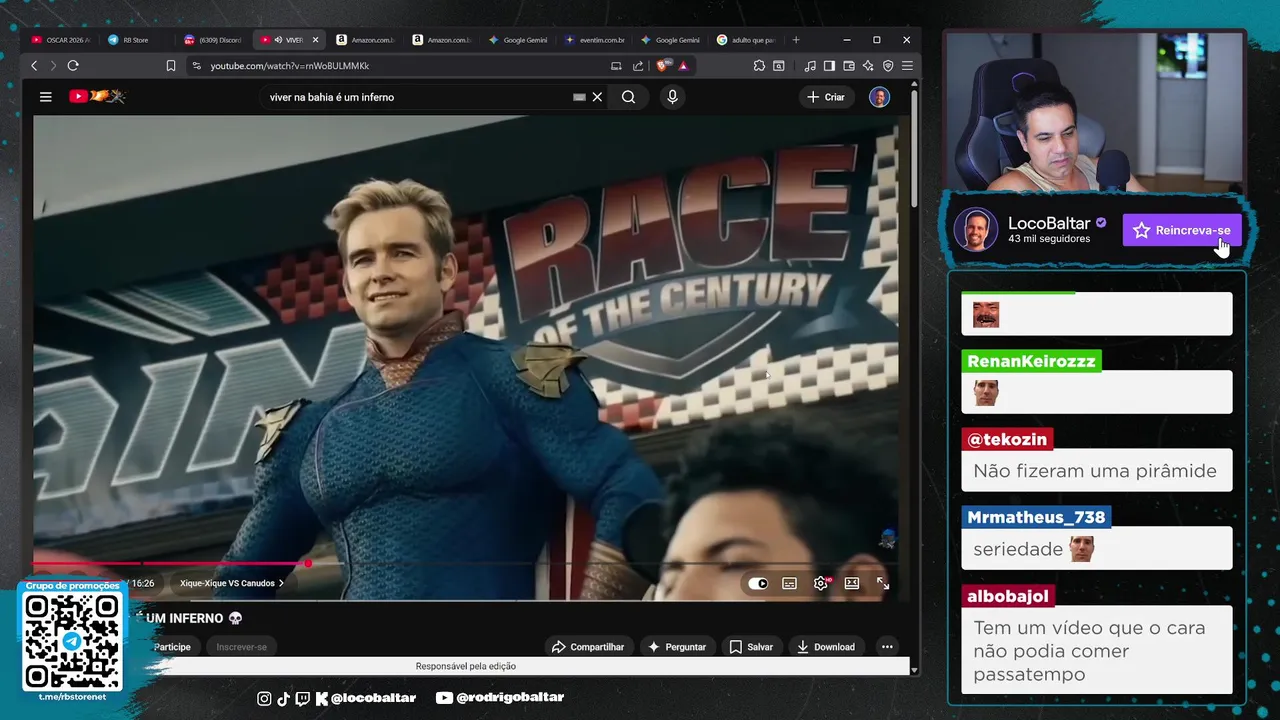
Task: Click the Download button
Action: (x=825, y=647)
